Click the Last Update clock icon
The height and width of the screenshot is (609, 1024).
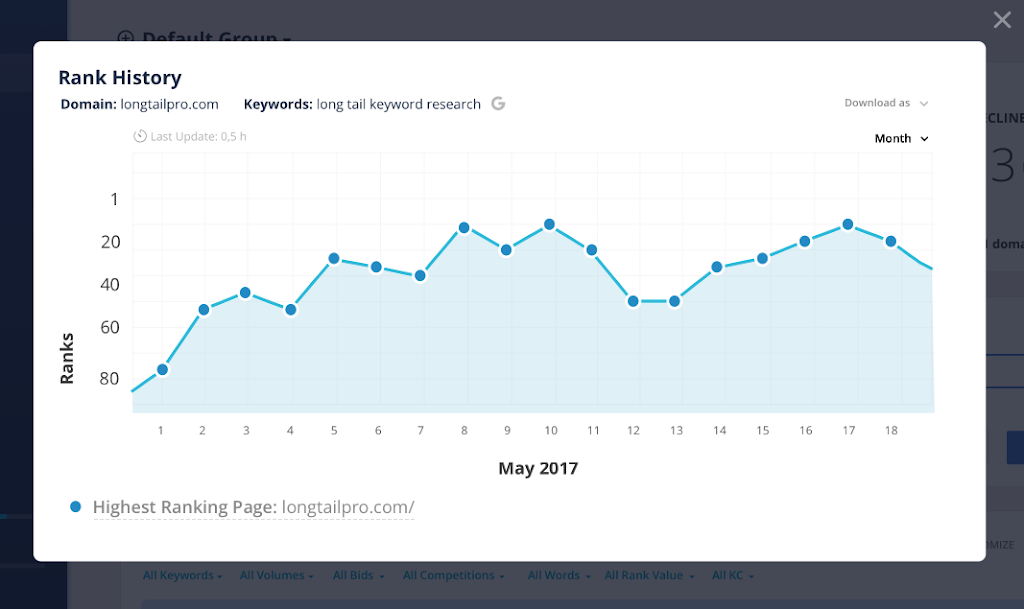140,136
